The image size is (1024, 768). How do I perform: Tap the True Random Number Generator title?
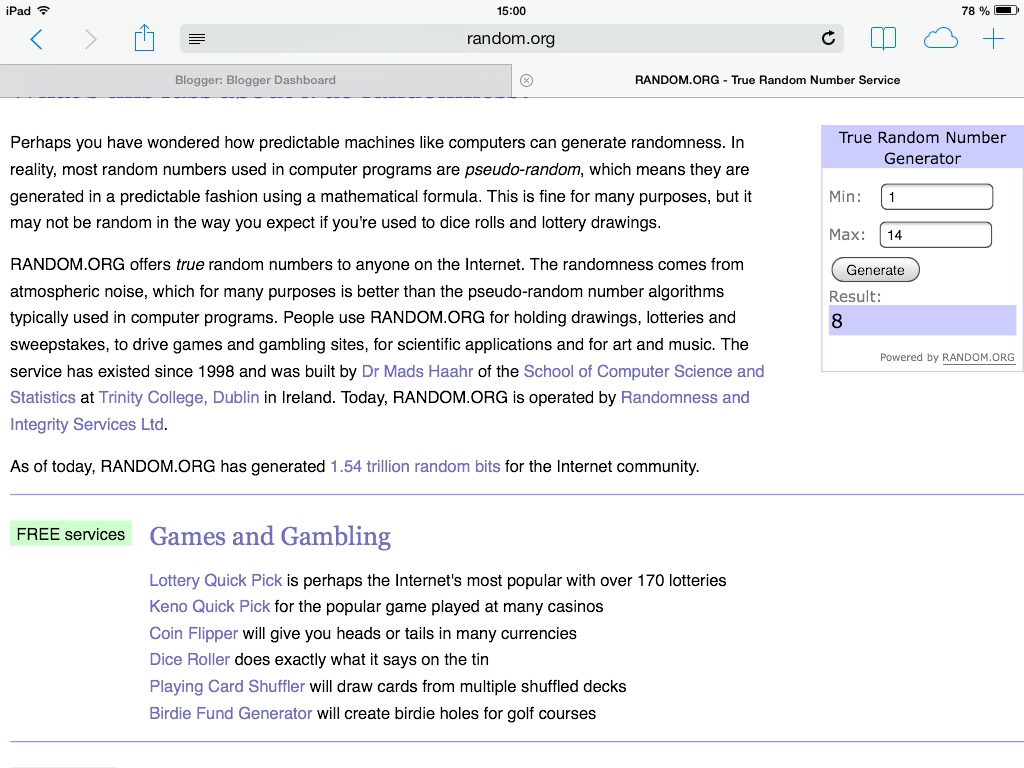pos(922,148)
